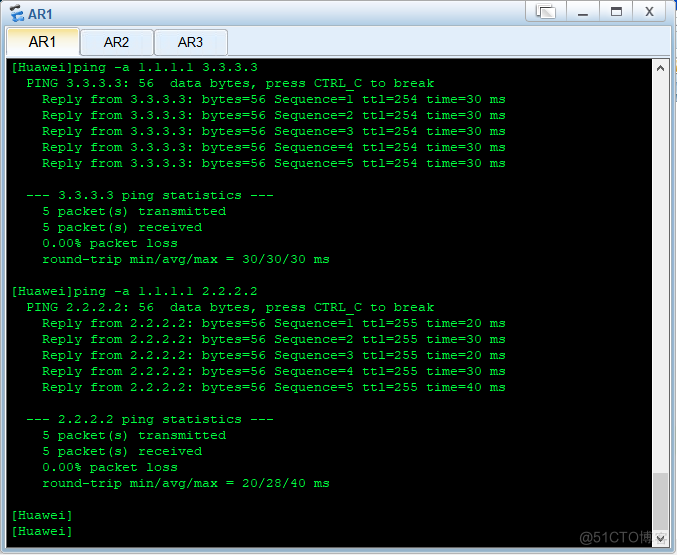Click the scrollbar up arrow
Screen dimensions: 677x555
click(659, 68)
